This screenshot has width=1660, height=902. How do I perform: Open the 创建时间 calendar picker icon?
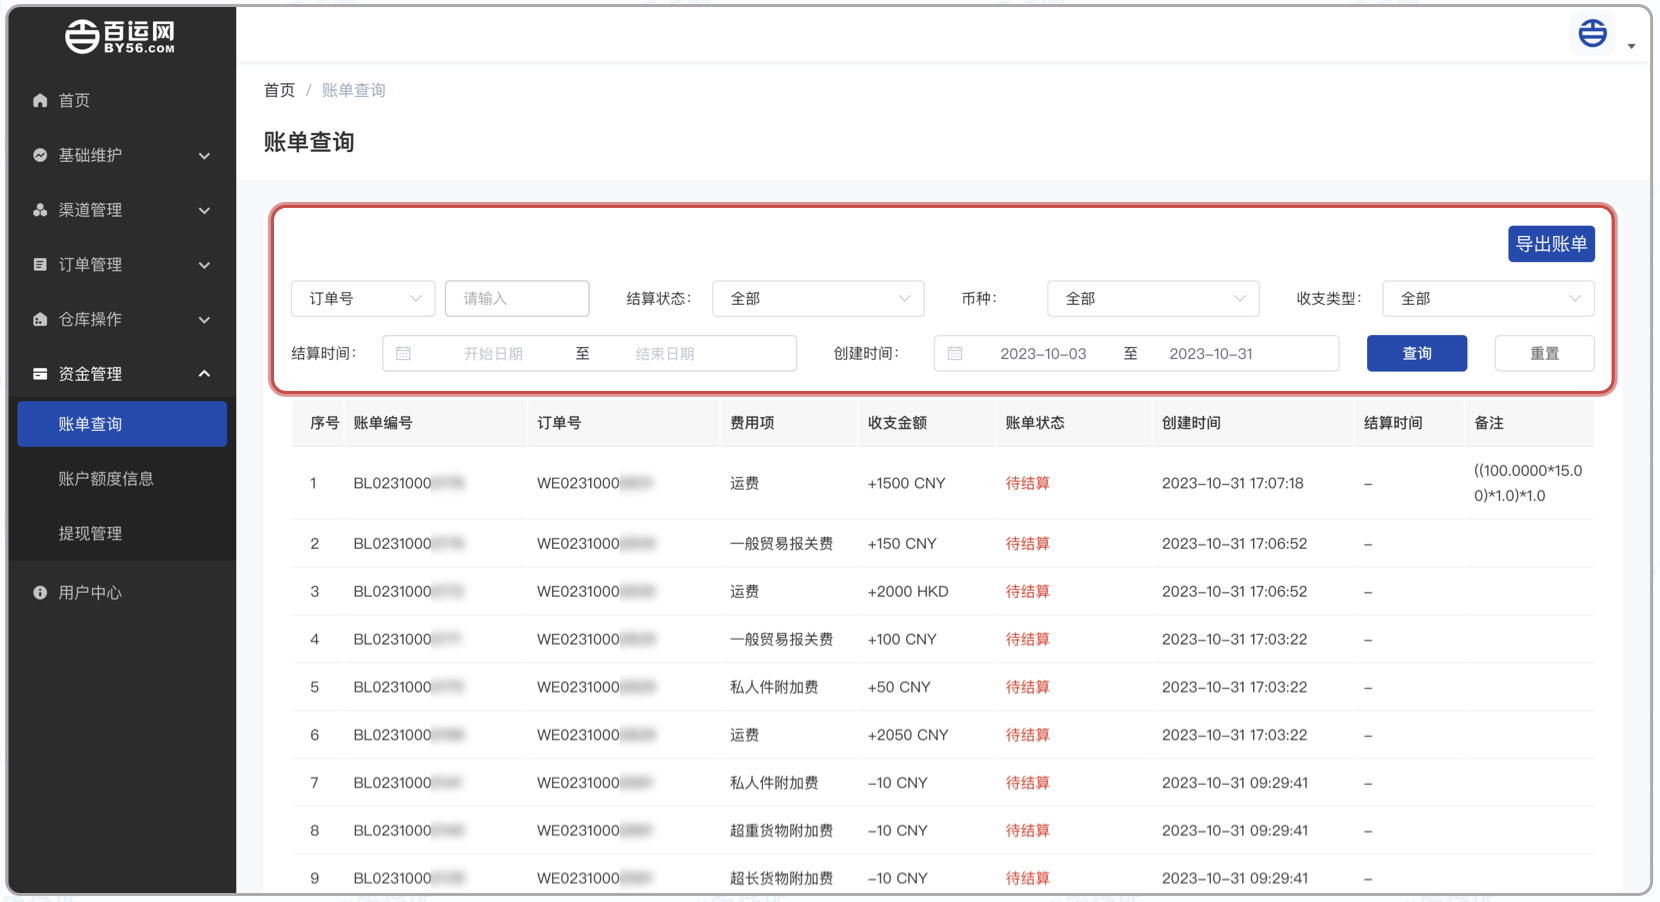pyautogui.click(x=955, y=353)
